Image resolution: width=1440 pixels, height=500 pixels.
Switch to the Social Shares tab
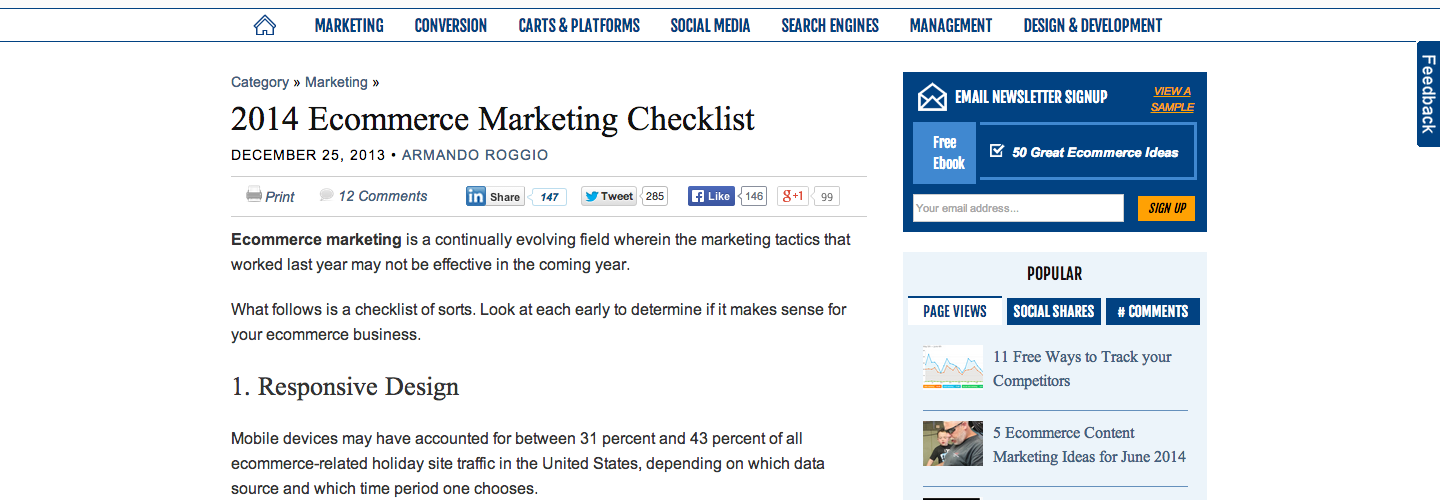click(x=1054, y=311)
